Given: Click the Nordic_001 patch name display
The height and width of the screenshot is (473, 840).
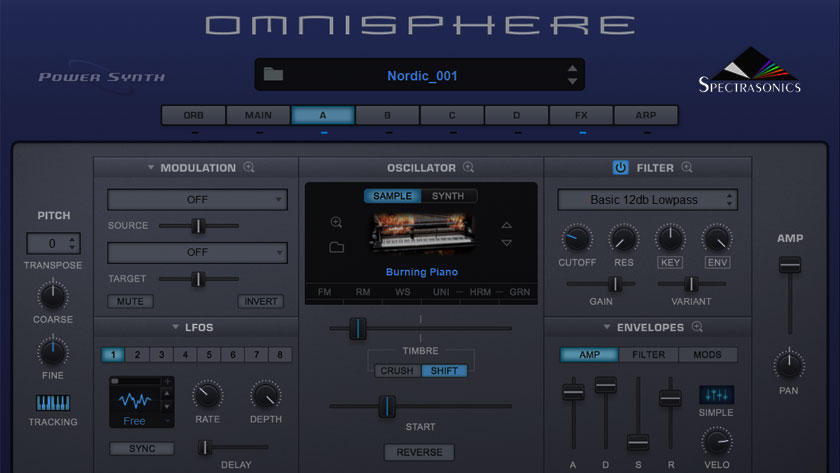Looking at the screenshot, I should point(422,75).
